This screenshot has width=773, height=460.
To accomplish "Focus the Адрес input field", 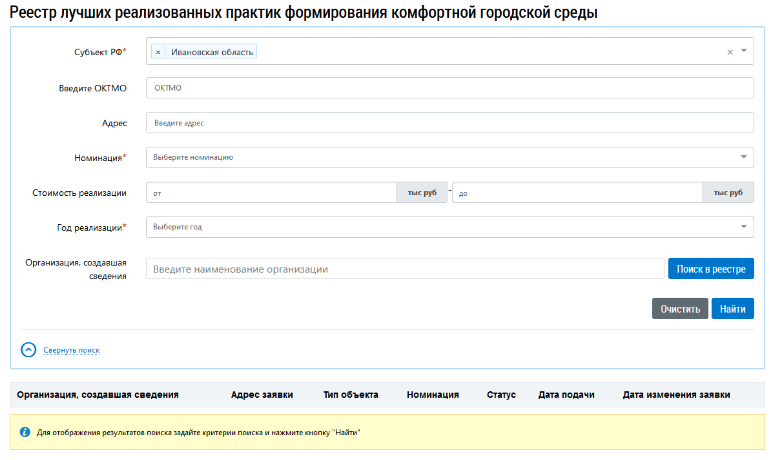I will pyautogui.click(x=449, y=123).
